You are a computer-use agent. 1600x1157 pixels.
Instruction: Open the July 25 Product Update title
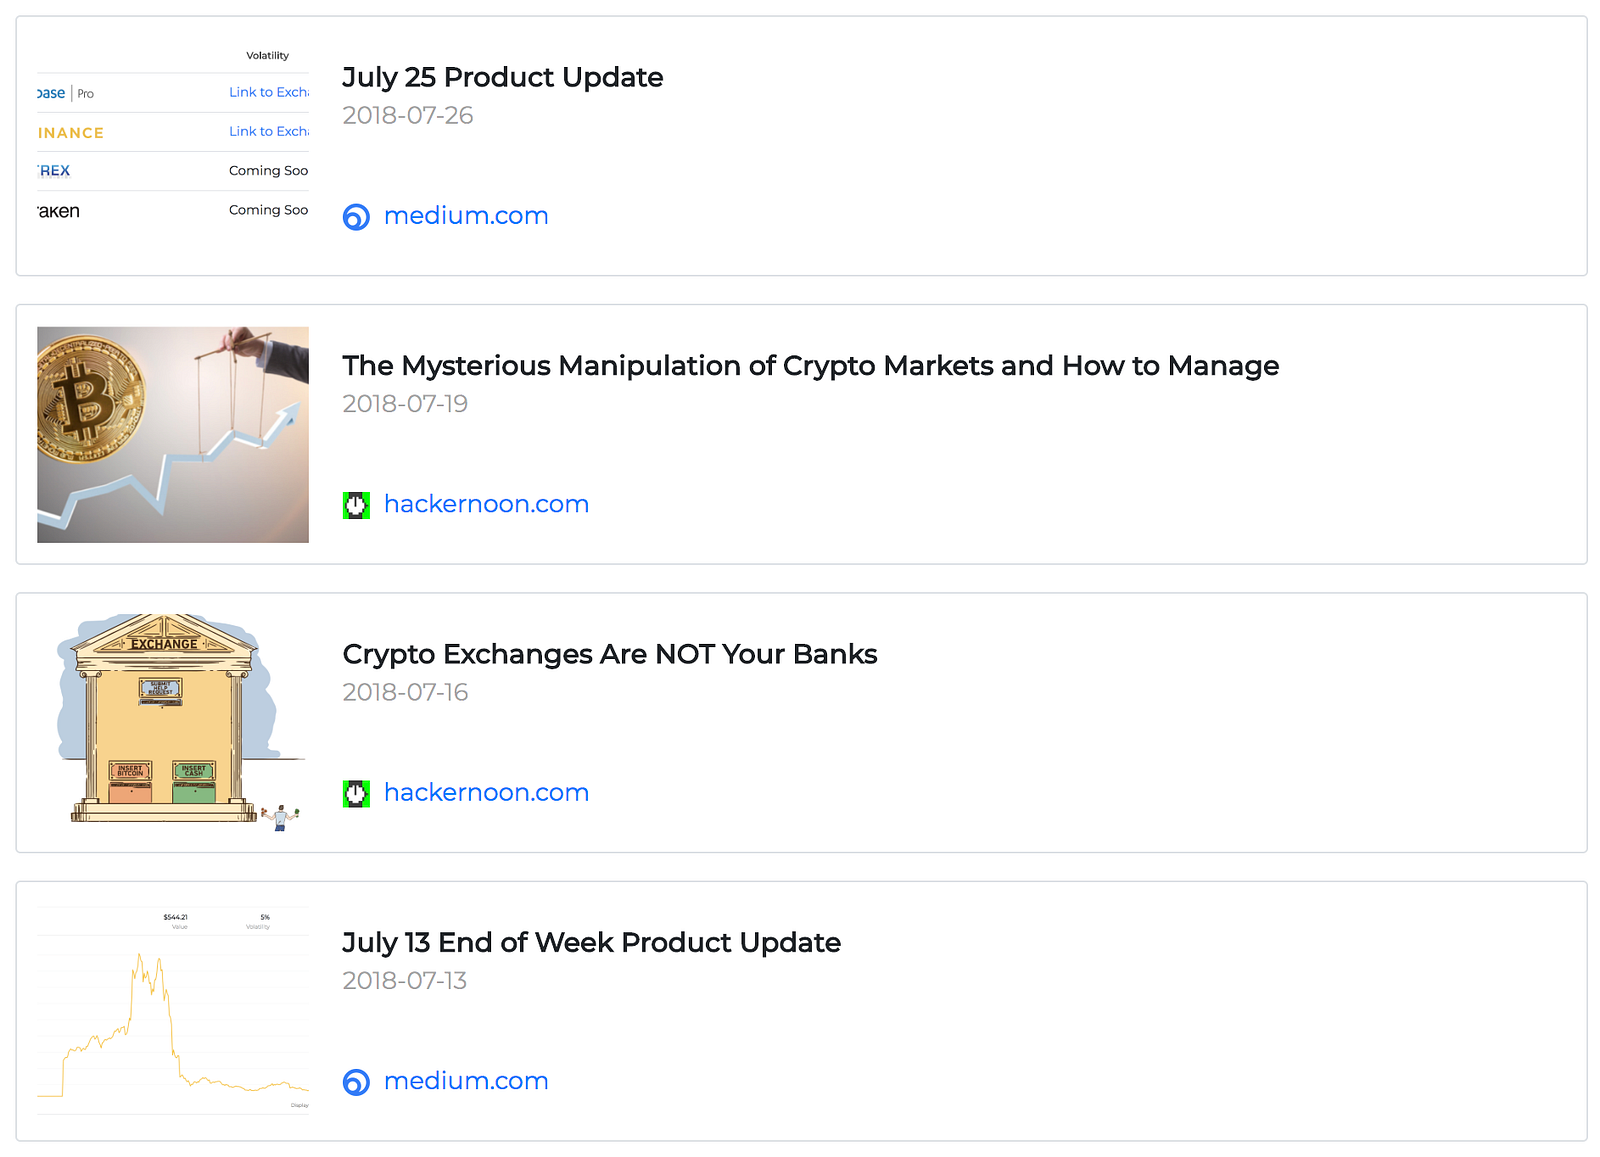503,78
